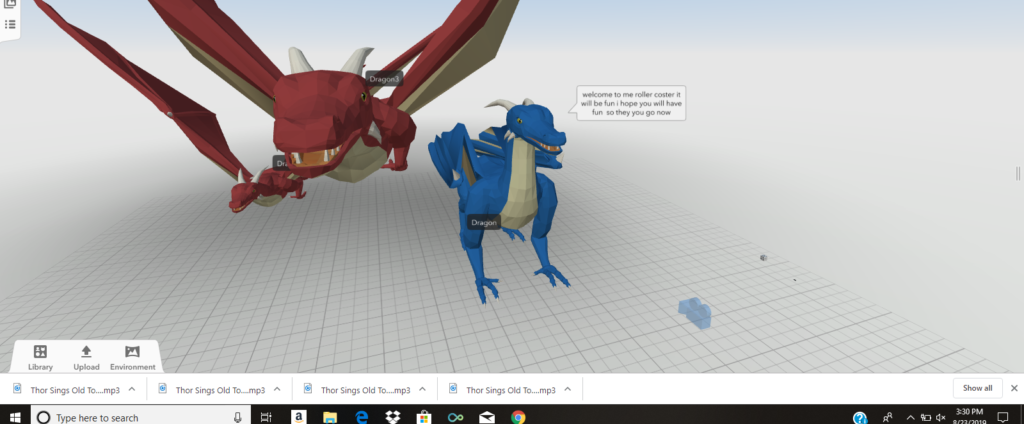Click the Show all downloads button

(977, 388)
